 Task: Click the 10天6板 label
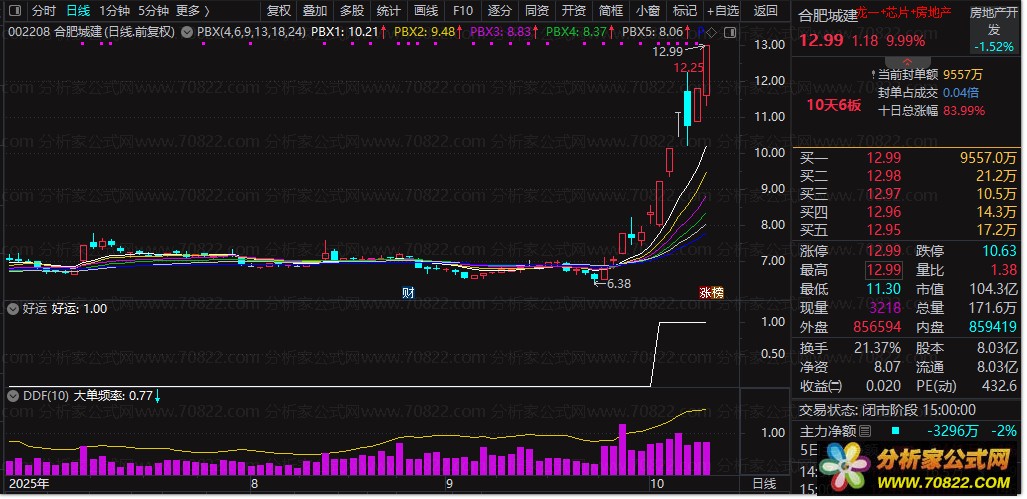[x=834, y=105]
